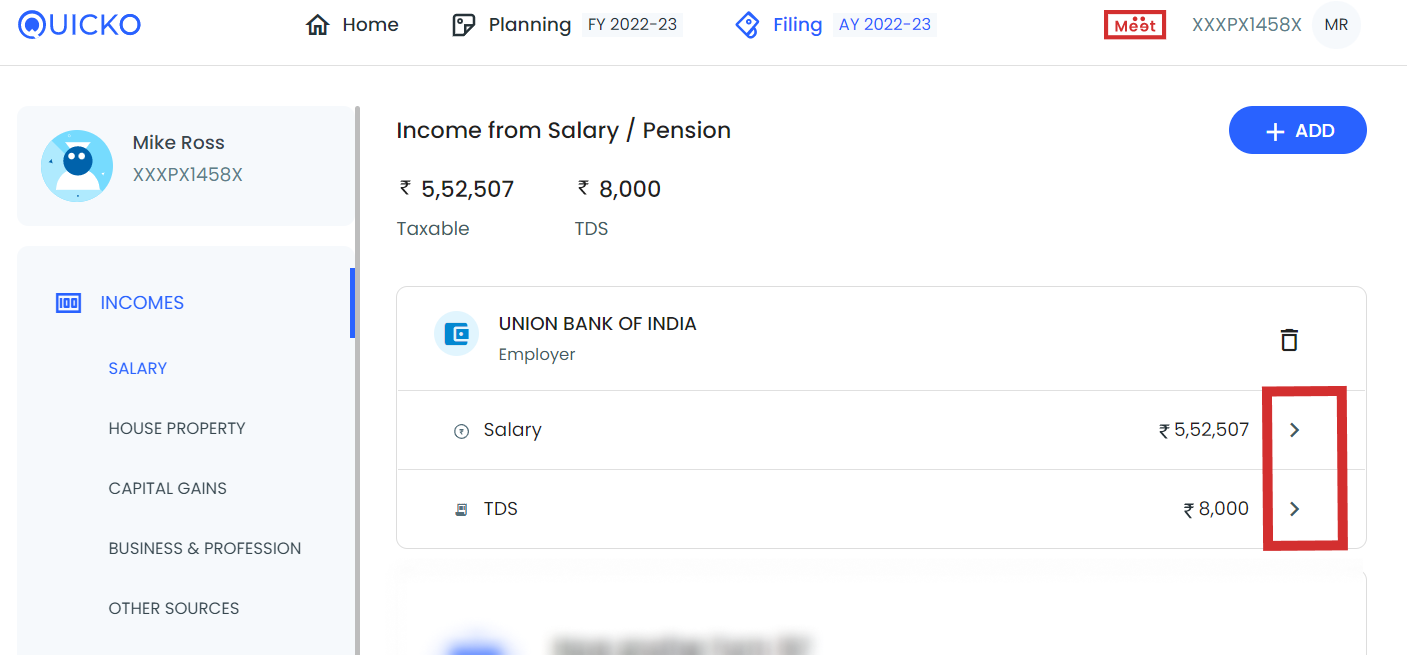1407x655 pixels.
Task: Click the Incomes cash icon in sidebar
Action: [x=68, y=303]
